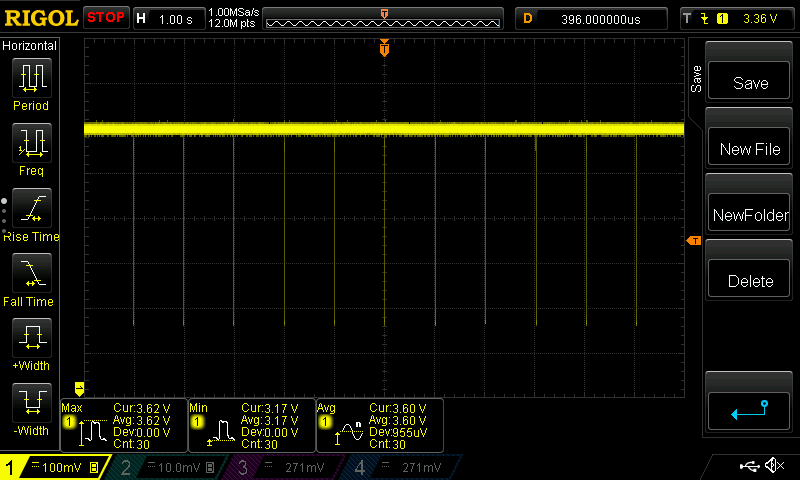
Task: Select channel 2 10.0mV tab
Action: pyautogui.click(x=169, y=467)
